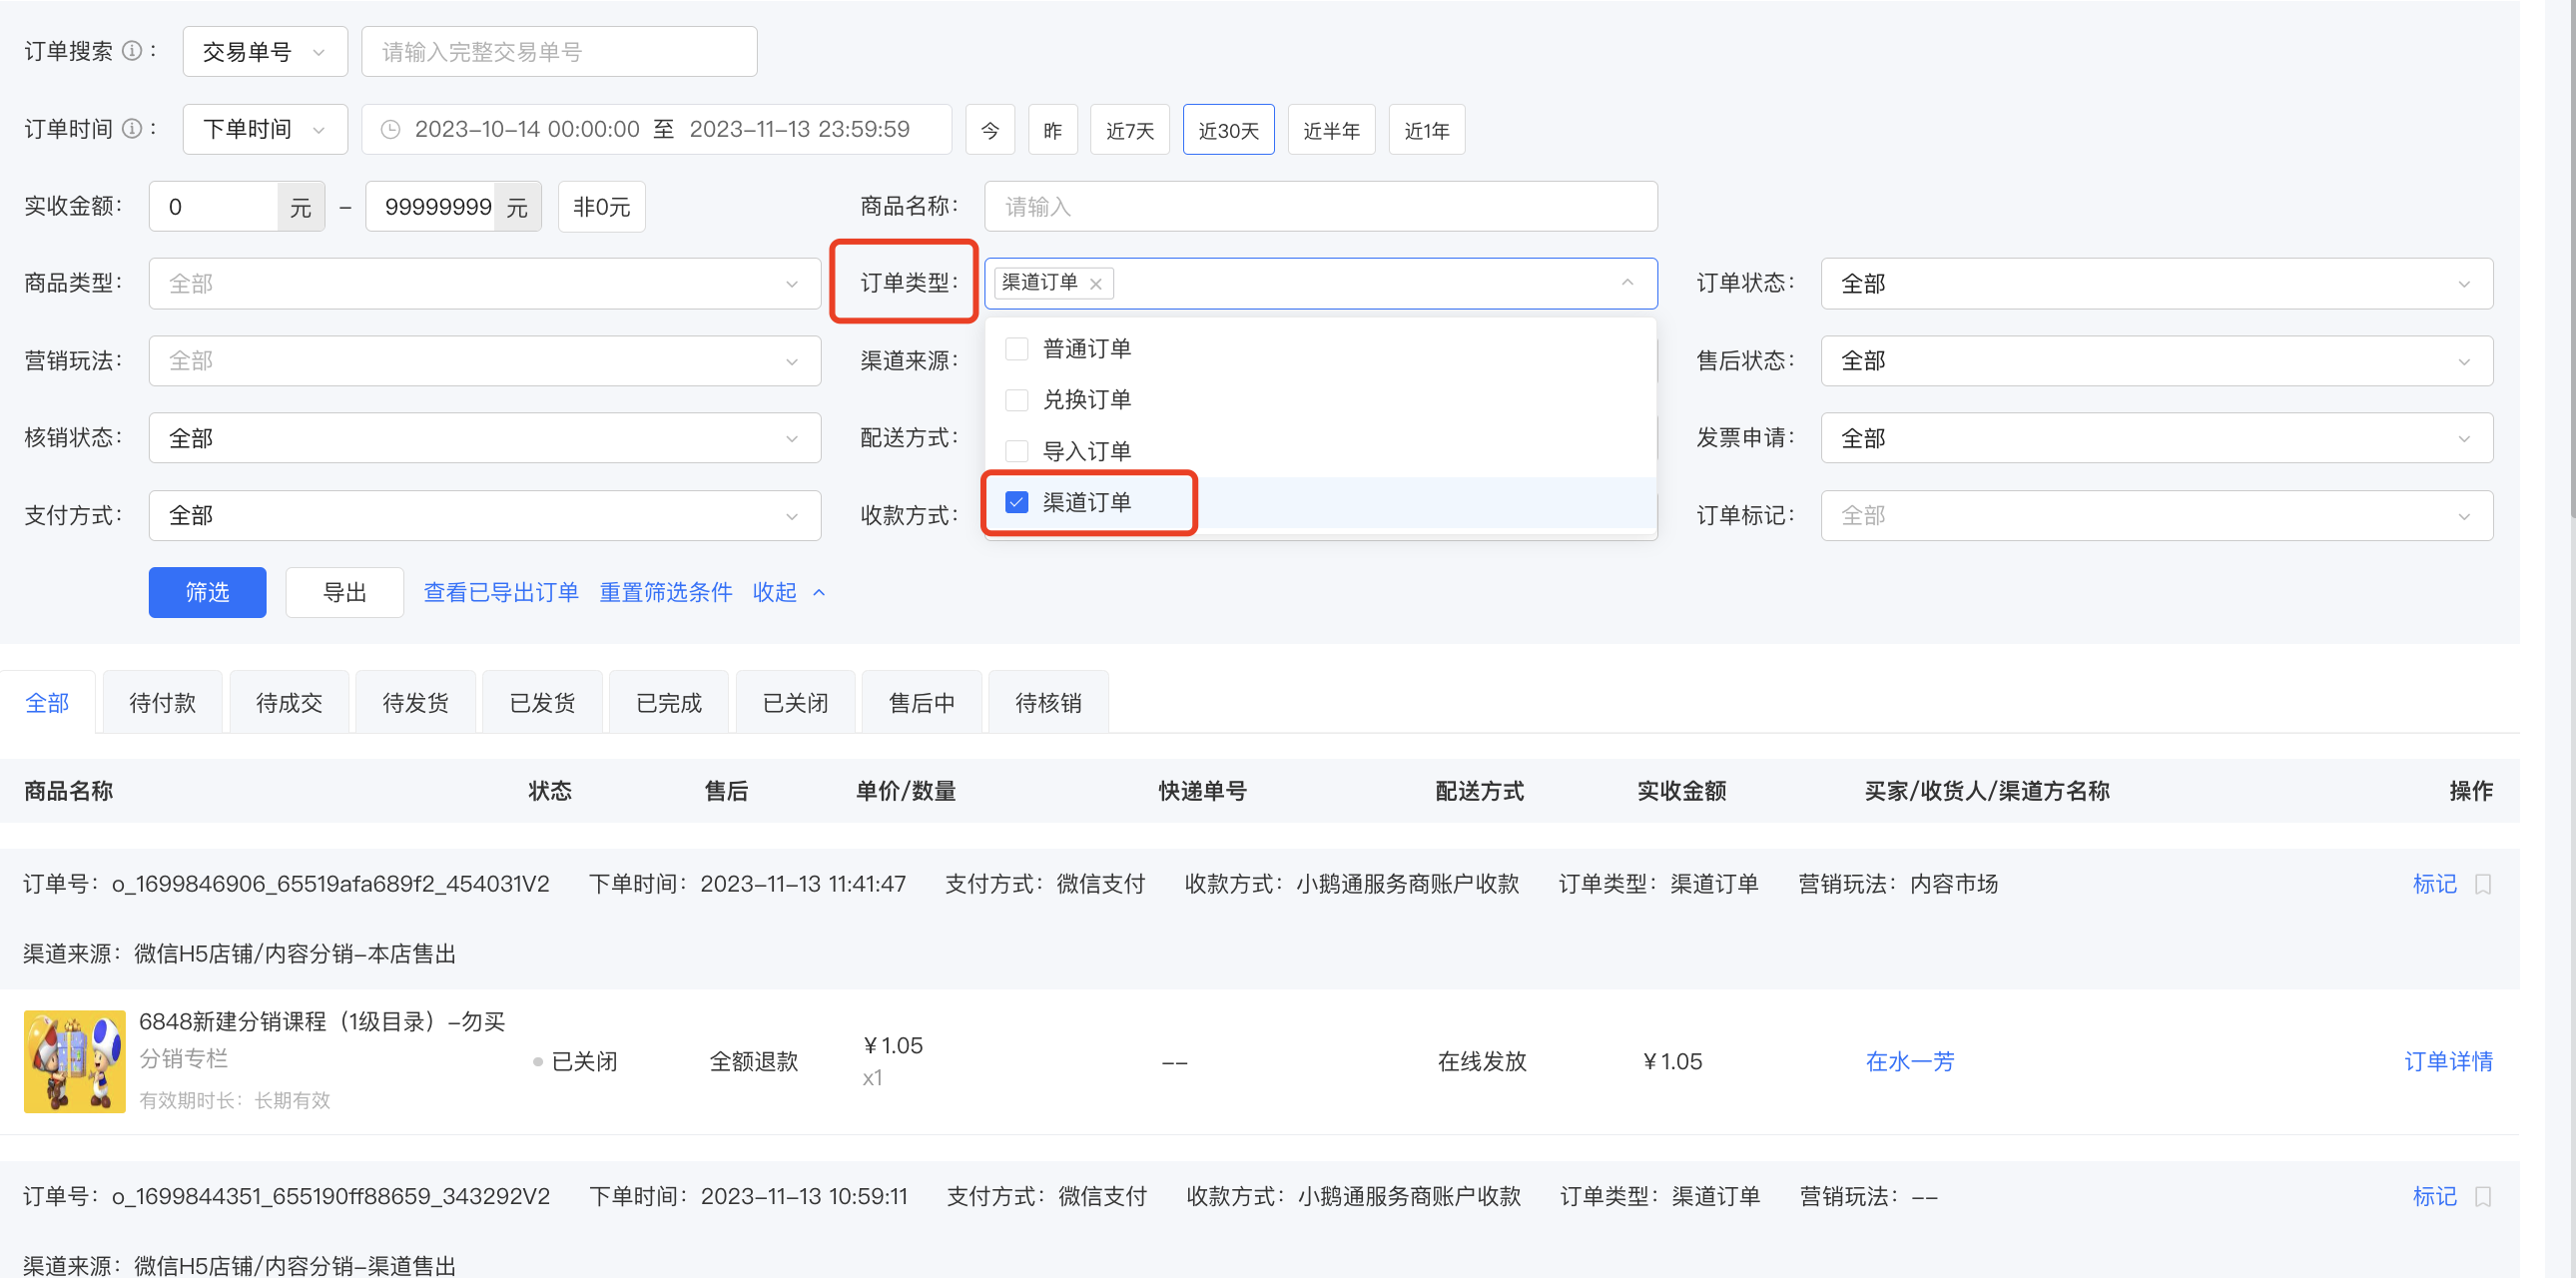The height and width of the screenshot is (1278, 2576).
Task: Switch to the 待付款 tab
Action: pyautogui.click(x=162, y=703)
